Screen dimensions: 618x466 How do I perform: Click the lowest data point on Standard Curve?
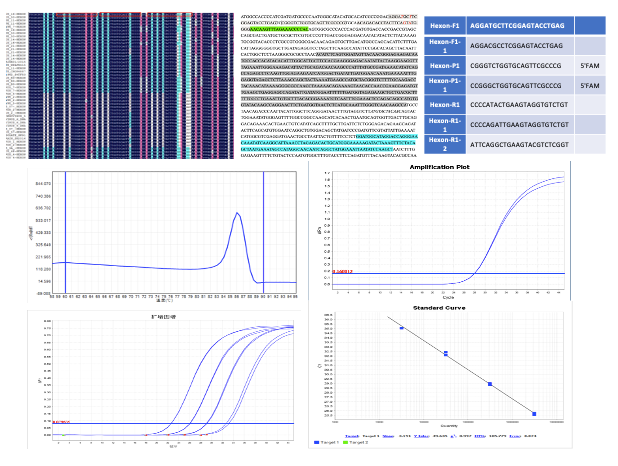(534, 413)
